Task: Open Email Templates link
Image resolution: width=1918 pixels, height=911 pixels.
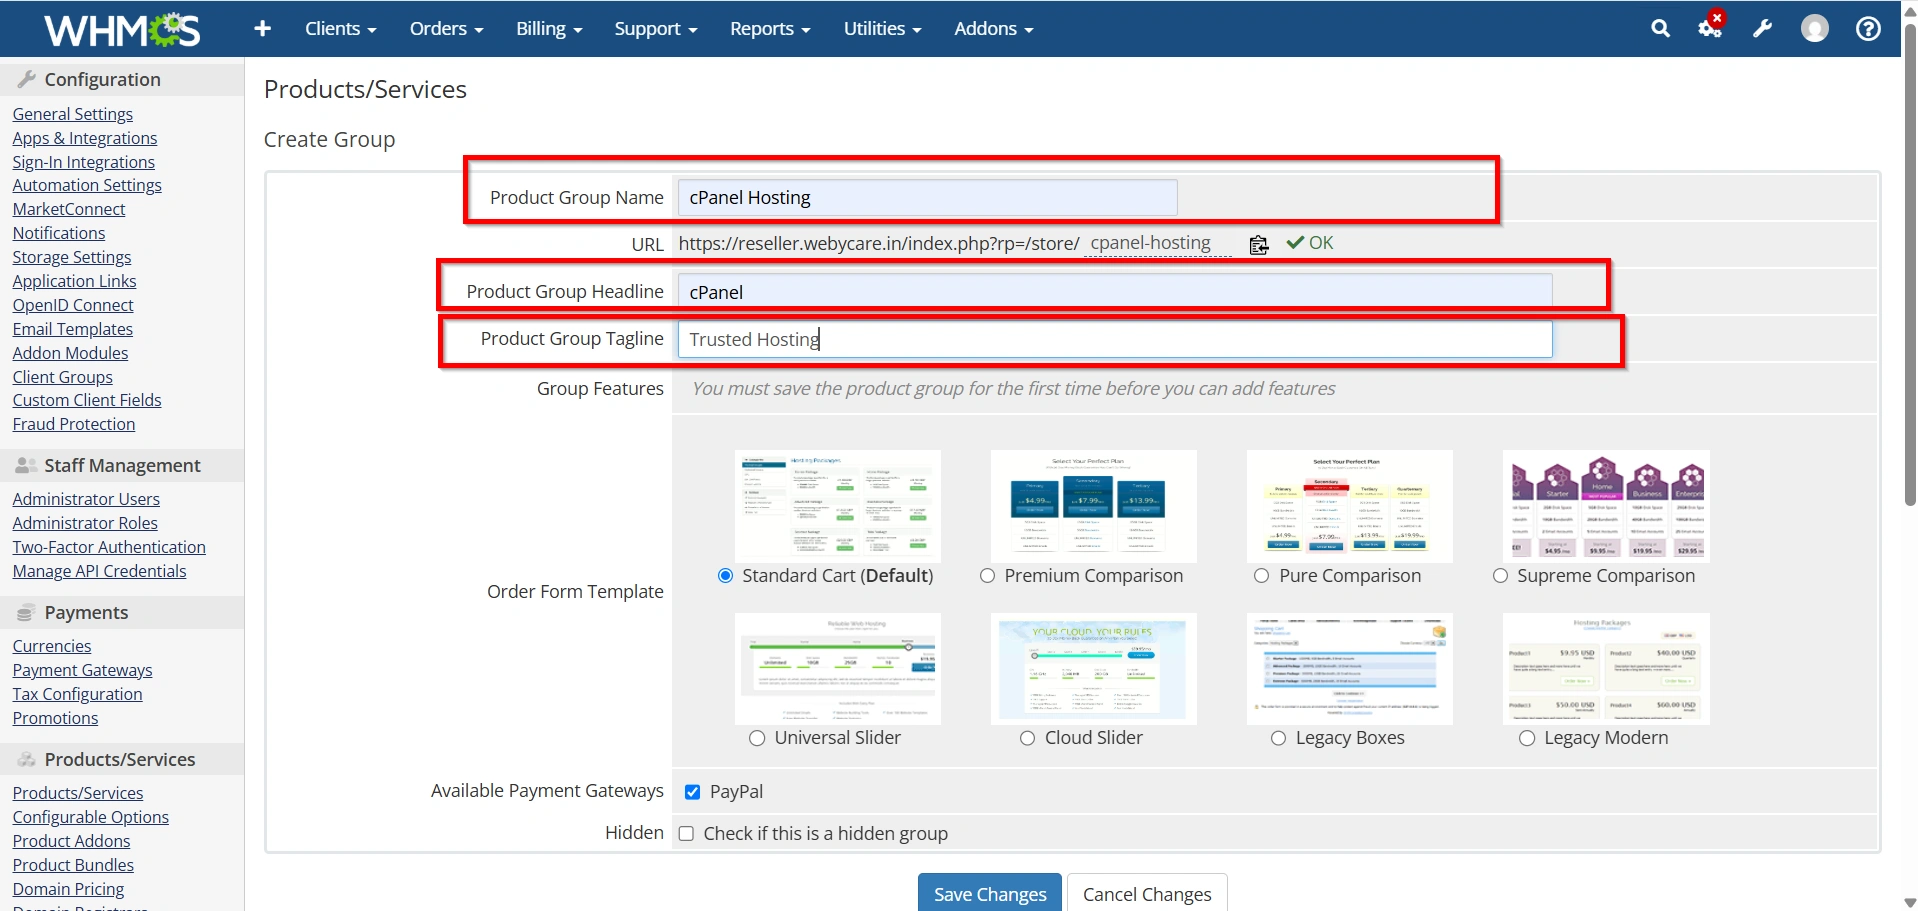Action: (73, 329)
